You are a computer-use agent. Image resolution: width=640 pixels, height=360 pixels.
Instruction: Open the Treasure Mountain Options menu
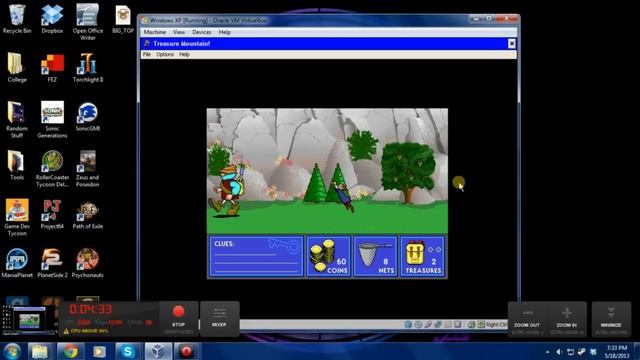165,54
